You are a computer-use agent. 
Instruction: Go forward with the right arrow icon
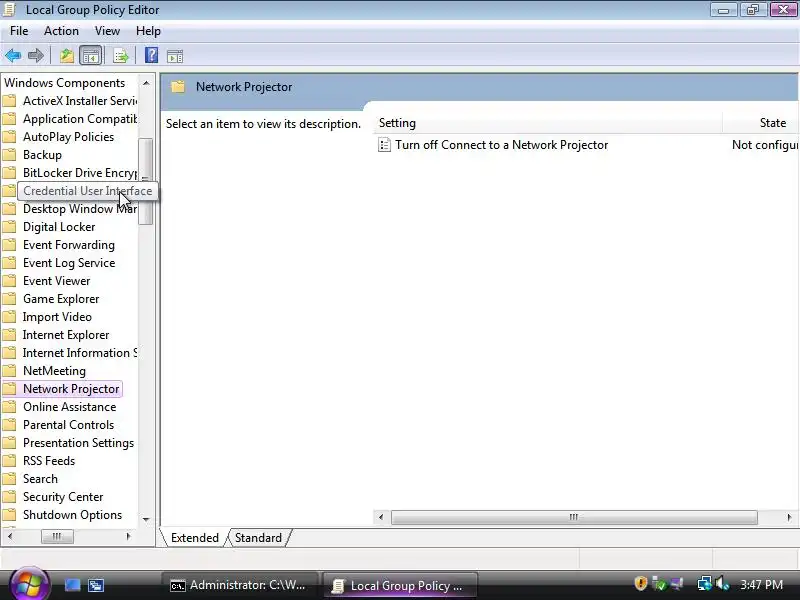(x=36, y=56)
